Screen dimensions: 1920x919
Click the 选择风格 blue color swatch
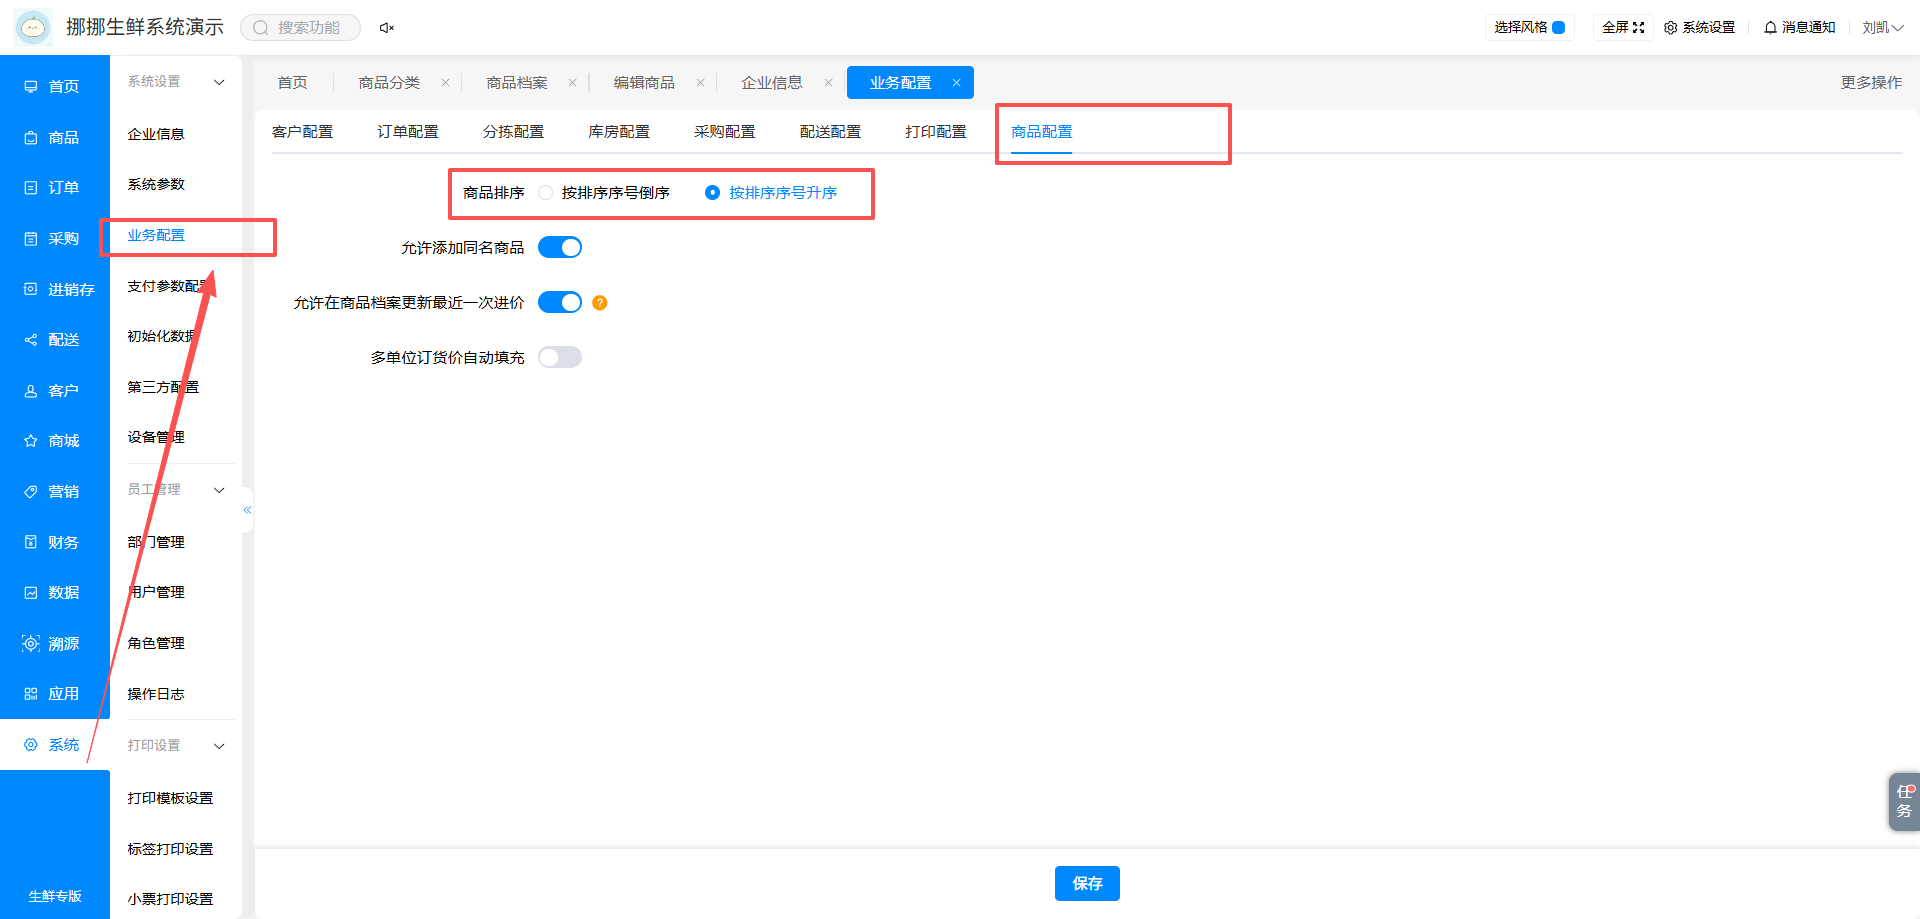click(1558, 27)
